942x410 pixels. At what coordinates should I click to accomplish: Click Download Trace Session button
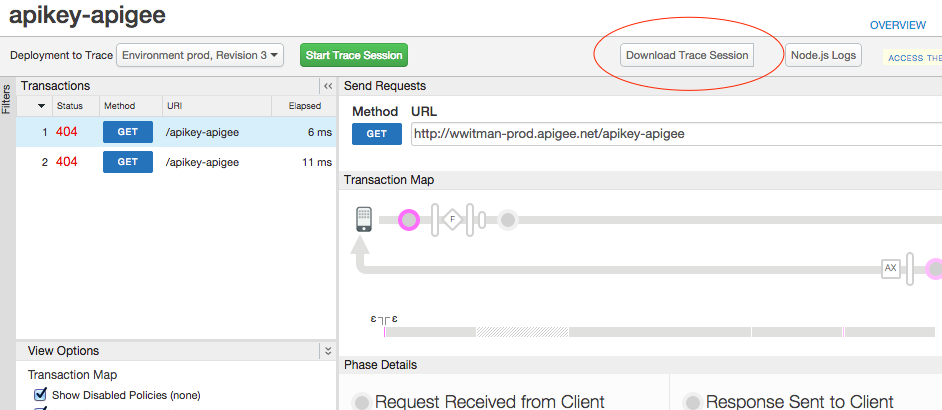(686, 55)
